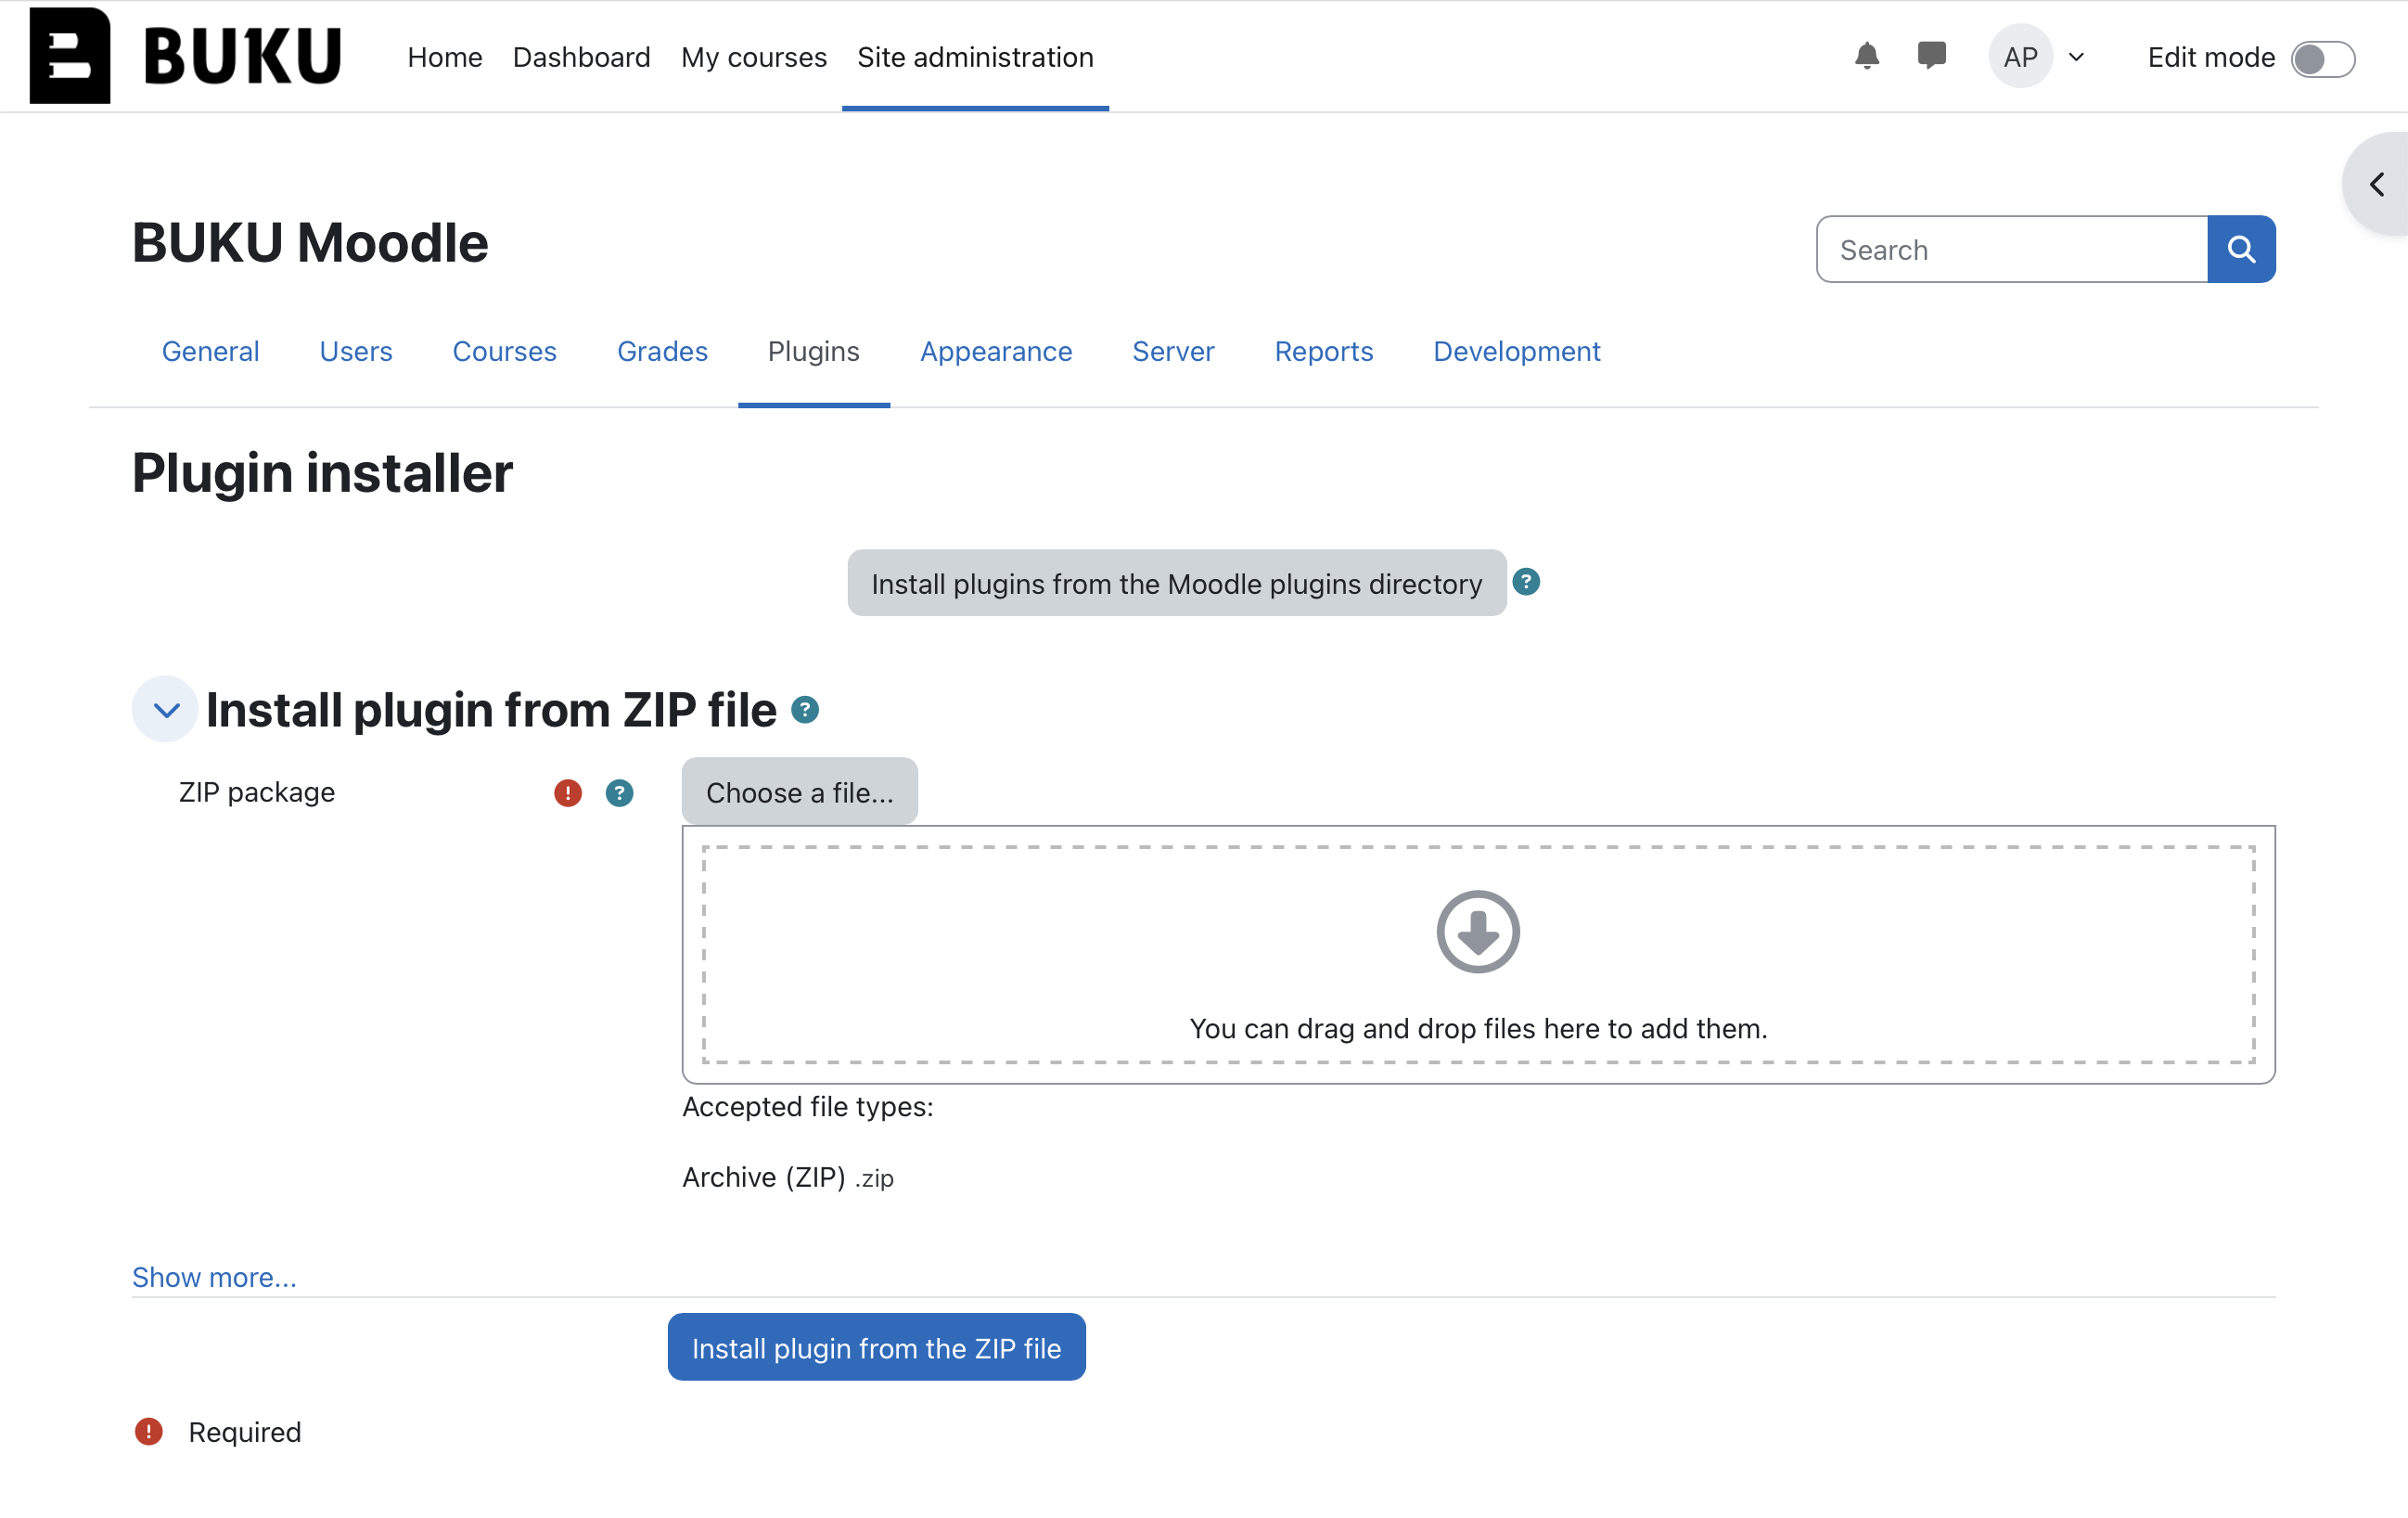Screen dimensions: 2408x1518
Task: Click the BUKU logo icon
Action: click(x=70, y=56)
